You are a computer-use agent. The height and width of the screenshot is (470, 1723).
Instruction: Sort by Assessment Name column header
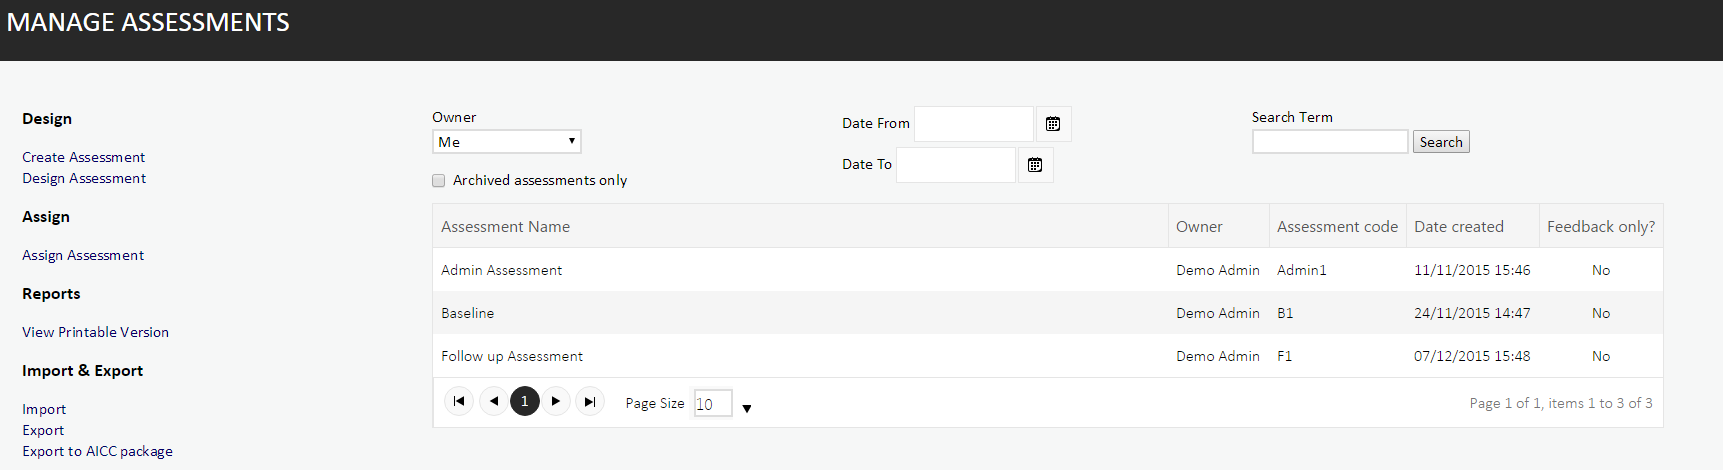point(506,227)
